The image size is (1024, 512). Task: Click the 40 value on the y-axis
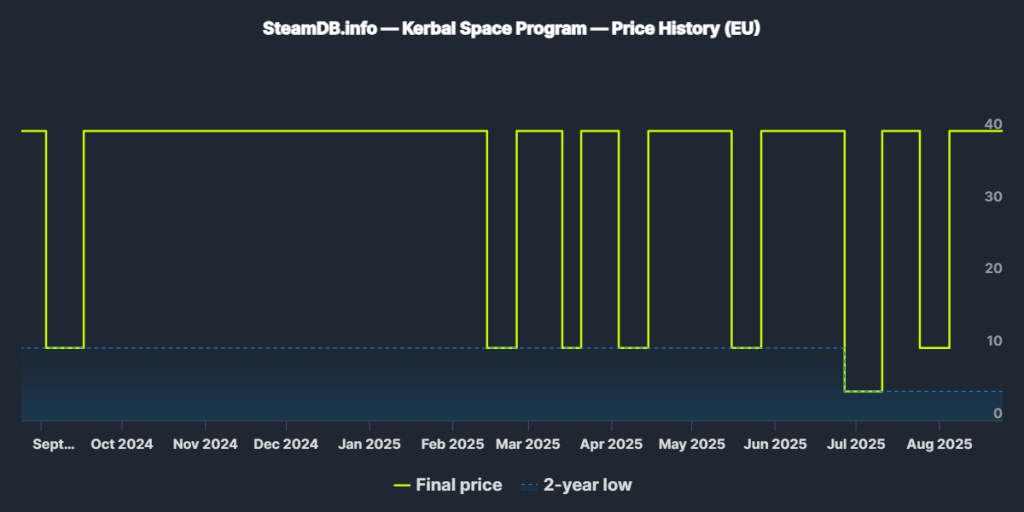coord(993,124)
